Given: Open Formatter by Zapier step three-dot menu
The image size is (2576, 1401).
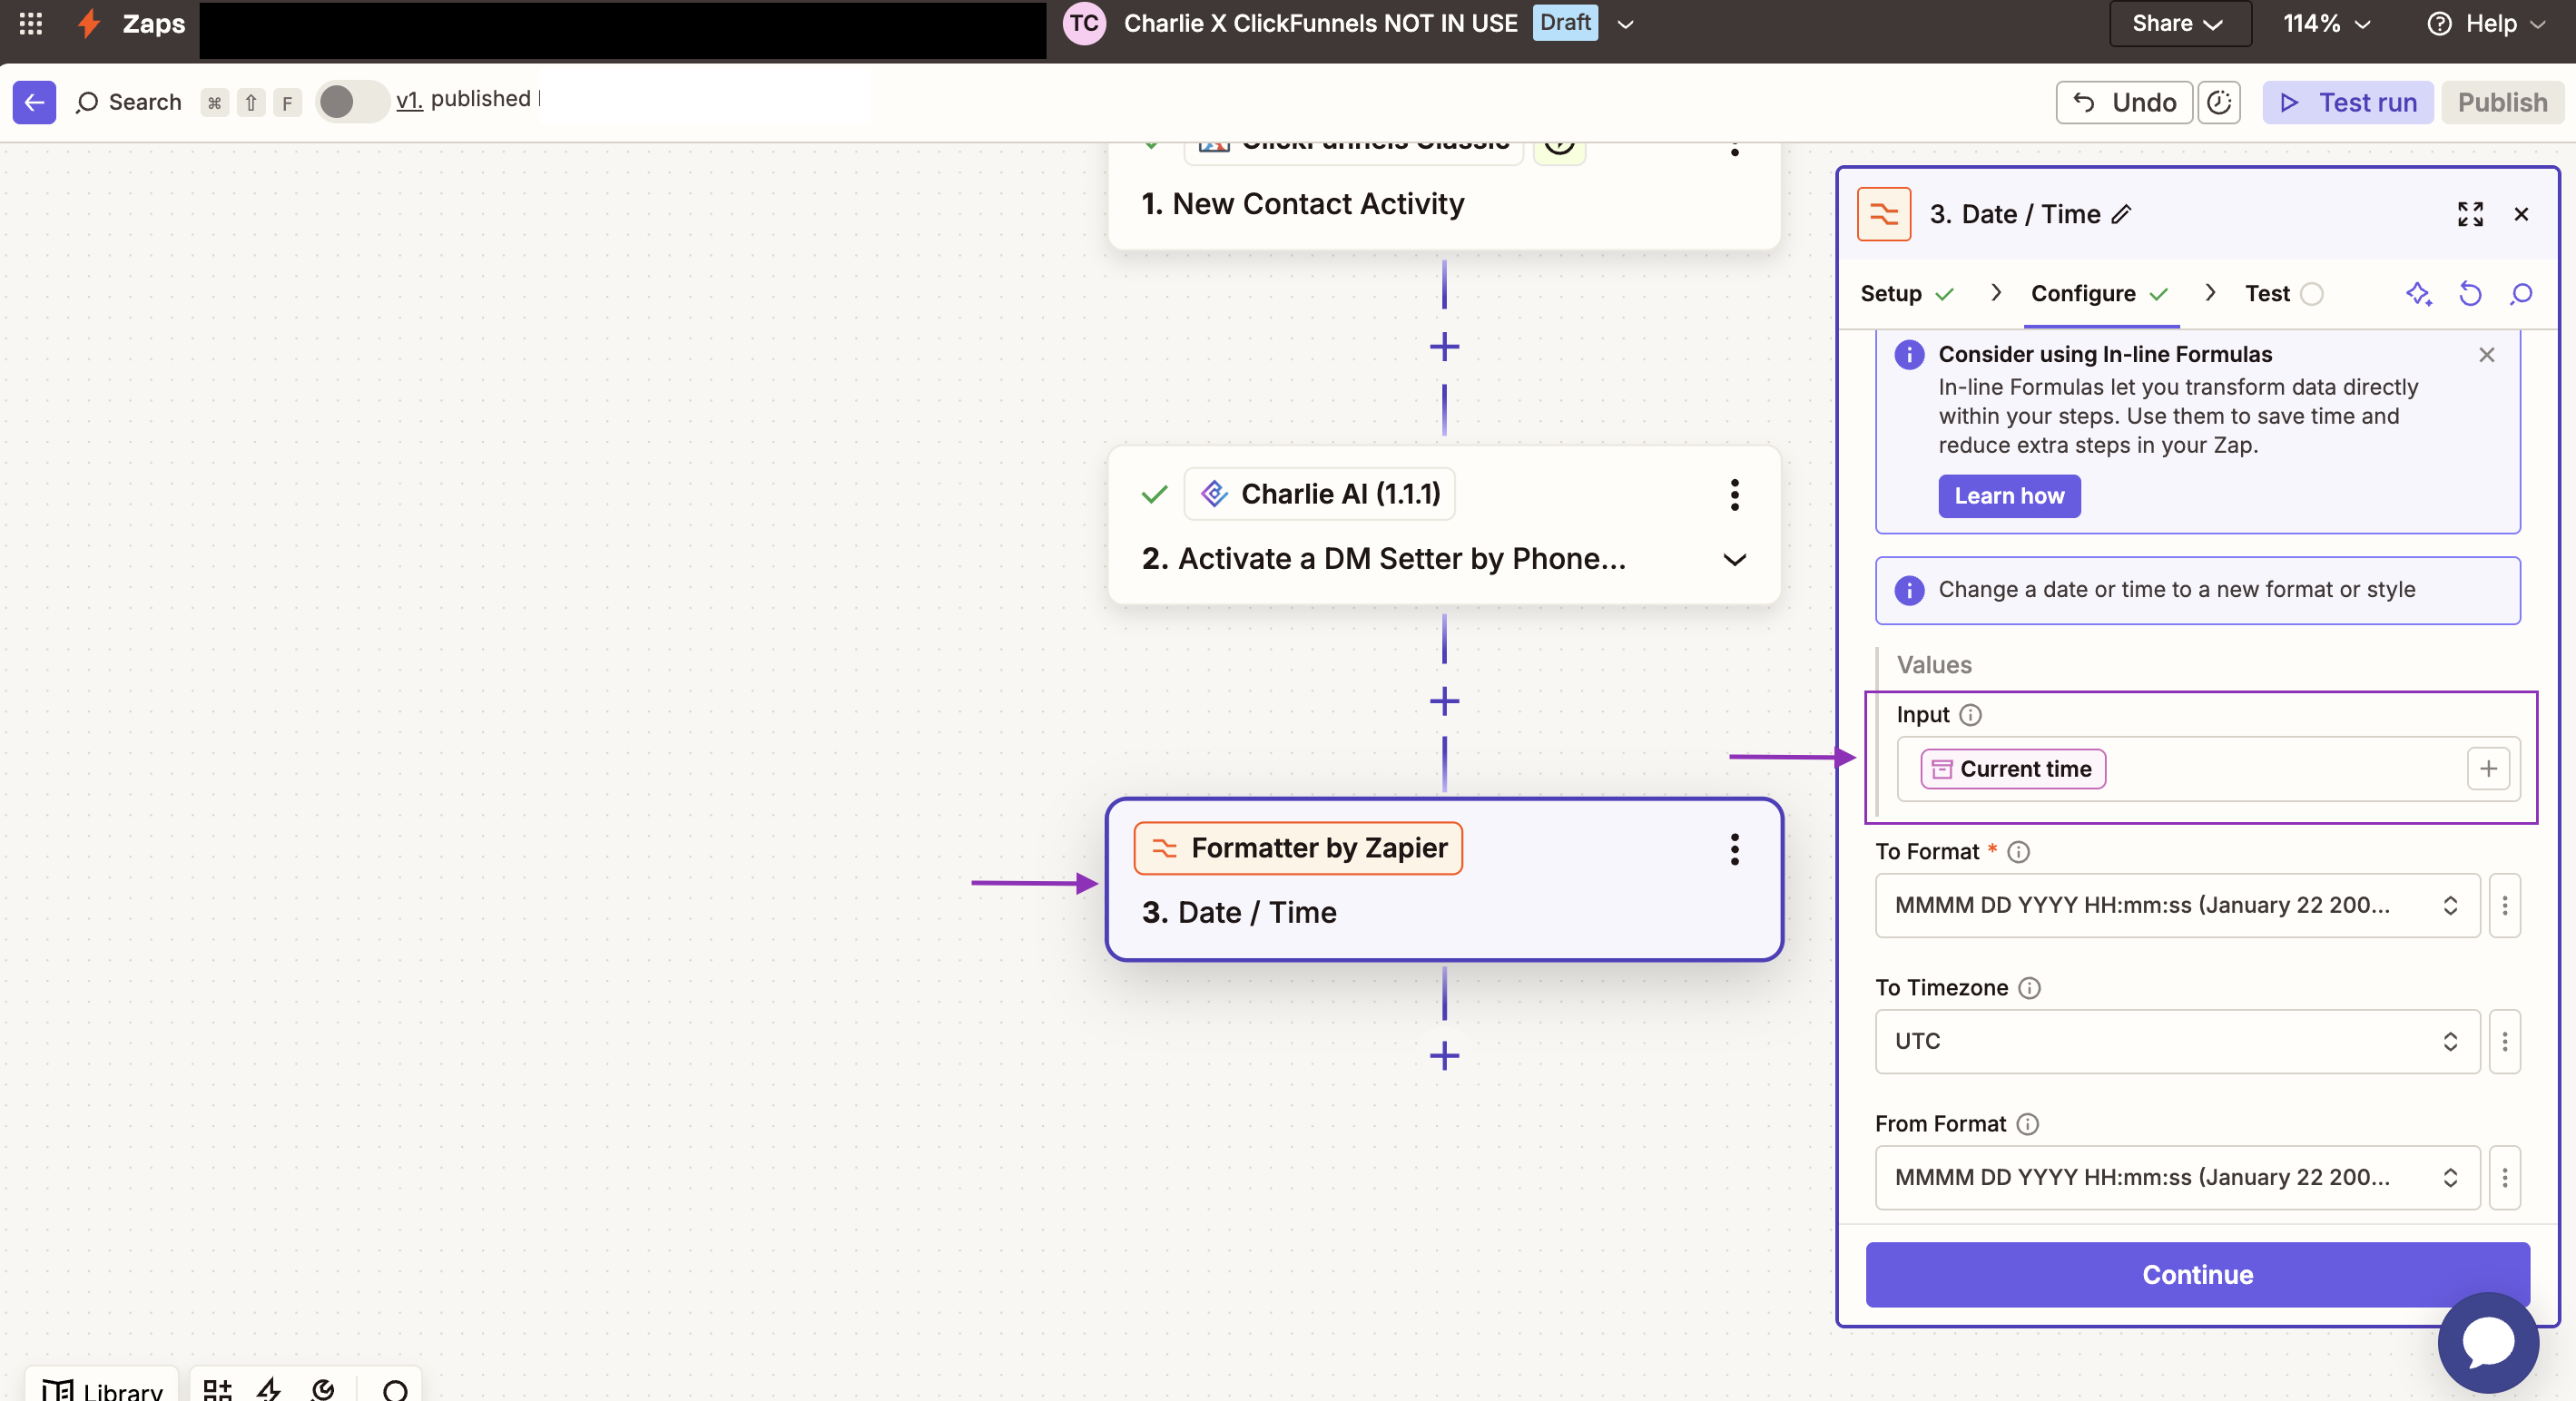Looking at the screenshot, I should (1735, 849).
